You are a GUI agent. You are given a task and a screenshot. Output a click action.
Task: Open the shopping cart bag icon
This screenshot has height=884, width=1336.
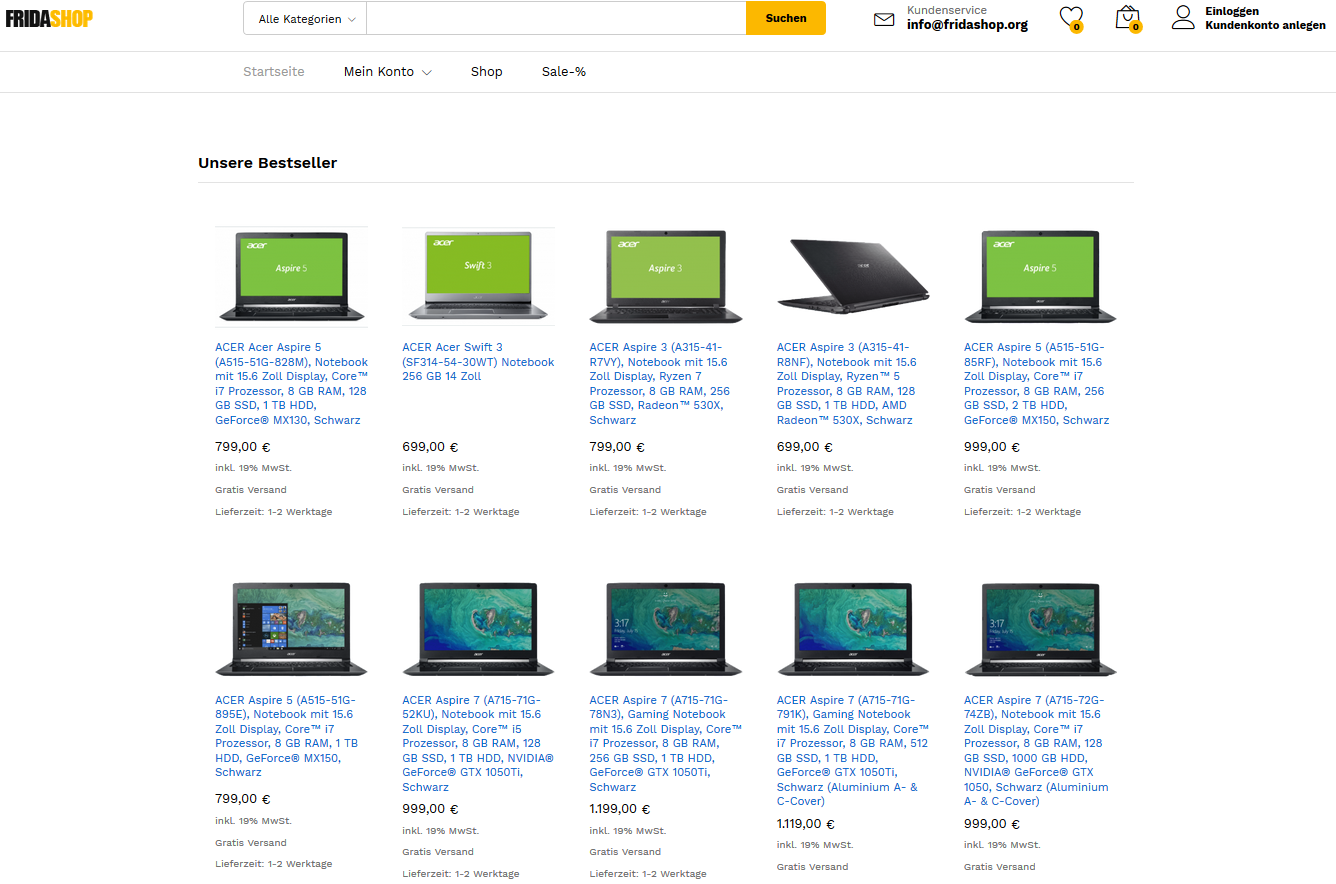coord(1128,18)
